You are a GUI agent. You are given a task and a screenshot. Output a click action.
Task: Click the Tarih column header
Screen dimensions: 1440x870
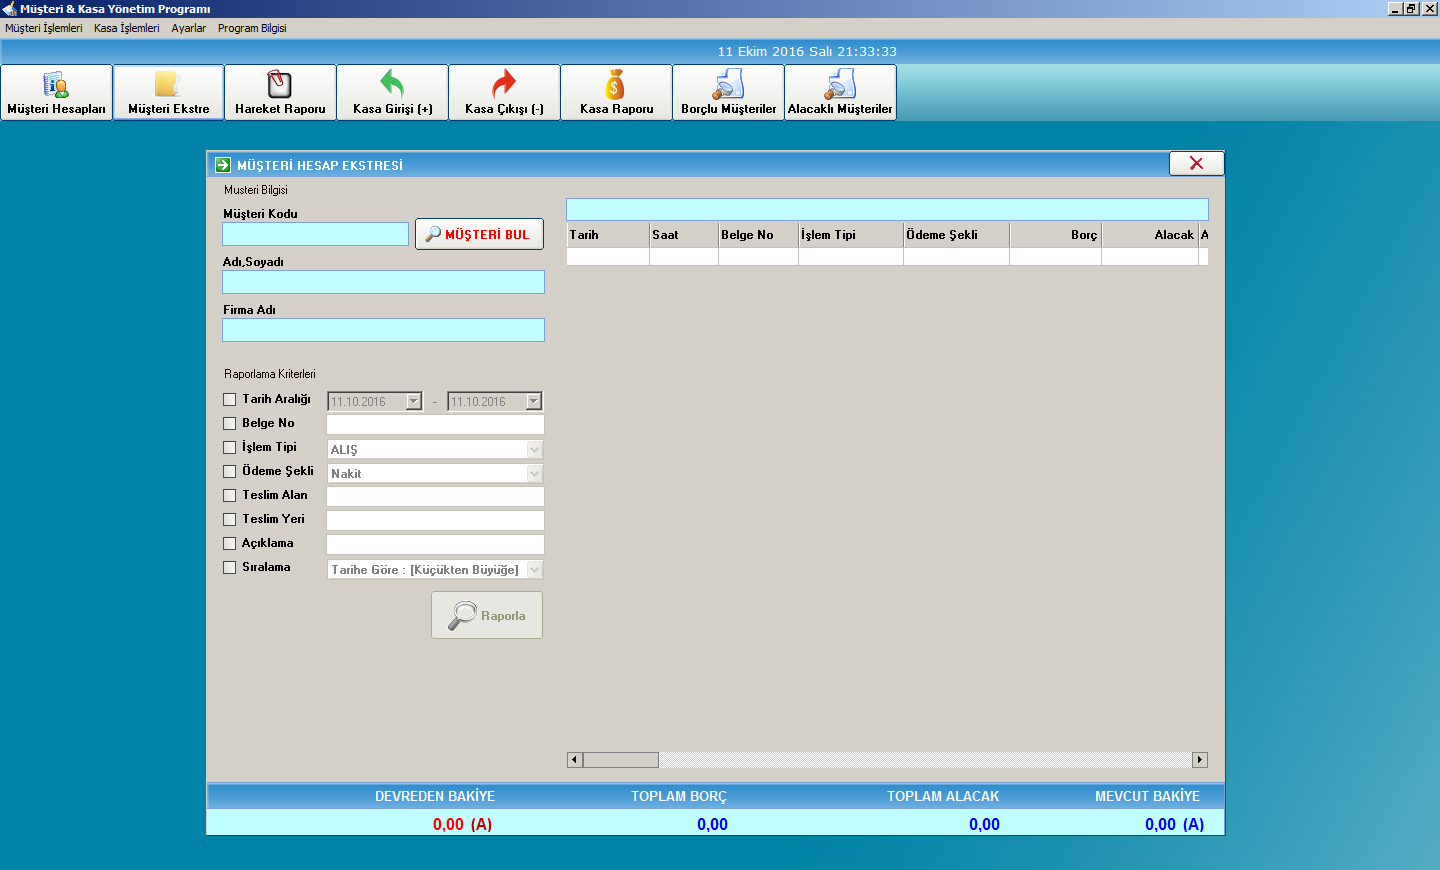pos(608,235)
